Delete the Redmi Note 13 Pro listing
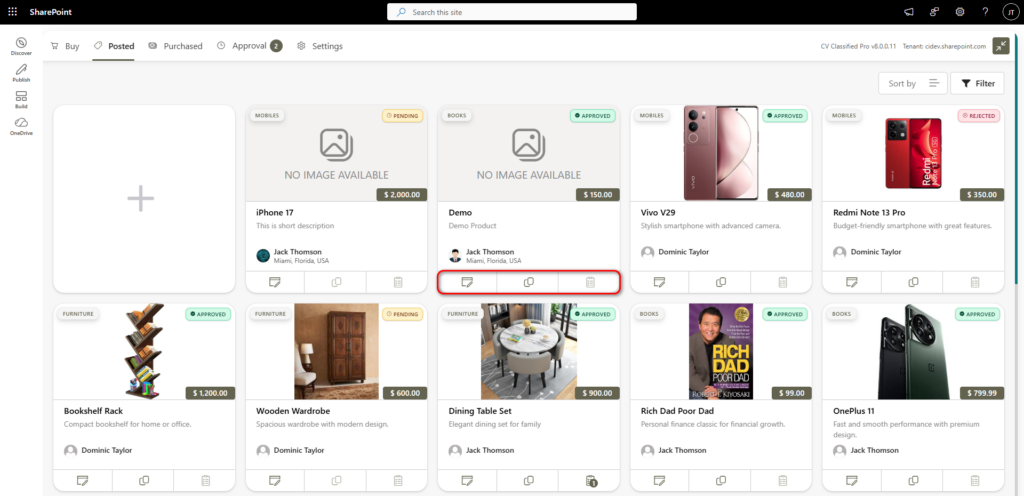1024x496 pixels. 974,282
